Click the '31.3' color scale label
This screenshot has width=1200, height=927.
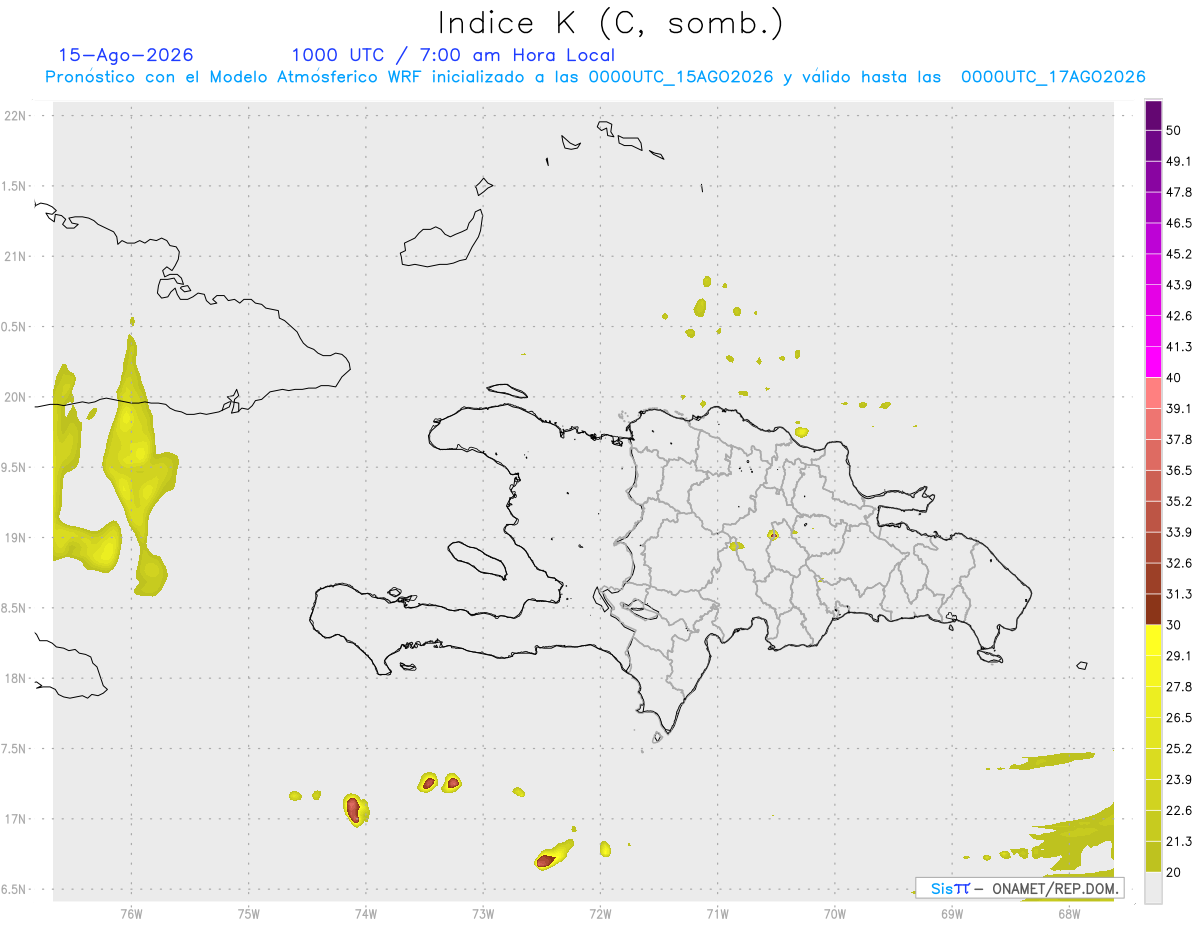coord(1179,594)
